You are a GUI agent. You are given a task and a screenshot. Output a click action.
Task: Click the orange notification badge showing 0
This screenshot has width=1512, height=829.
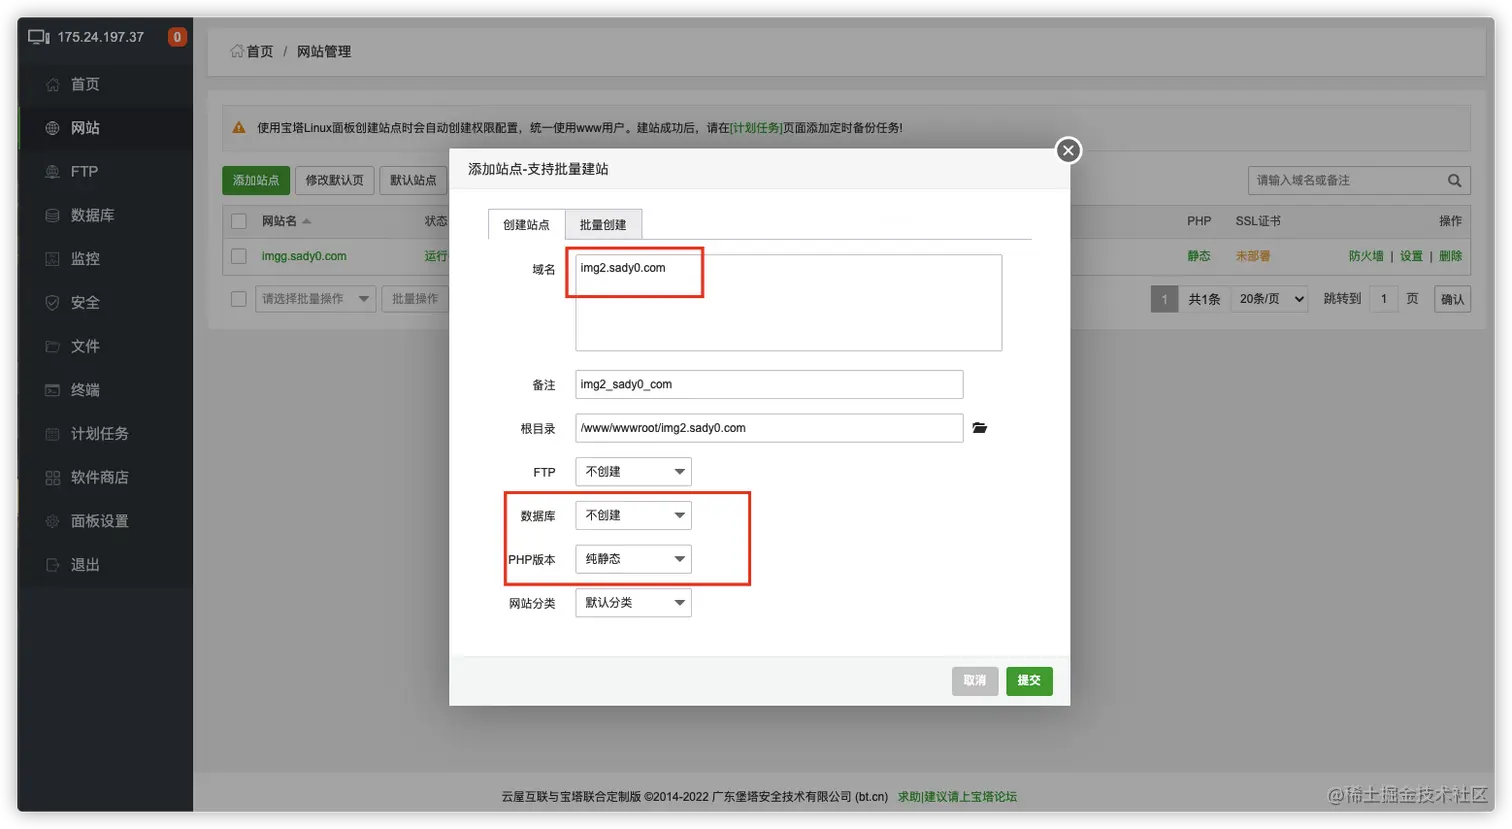pos(177,37)
